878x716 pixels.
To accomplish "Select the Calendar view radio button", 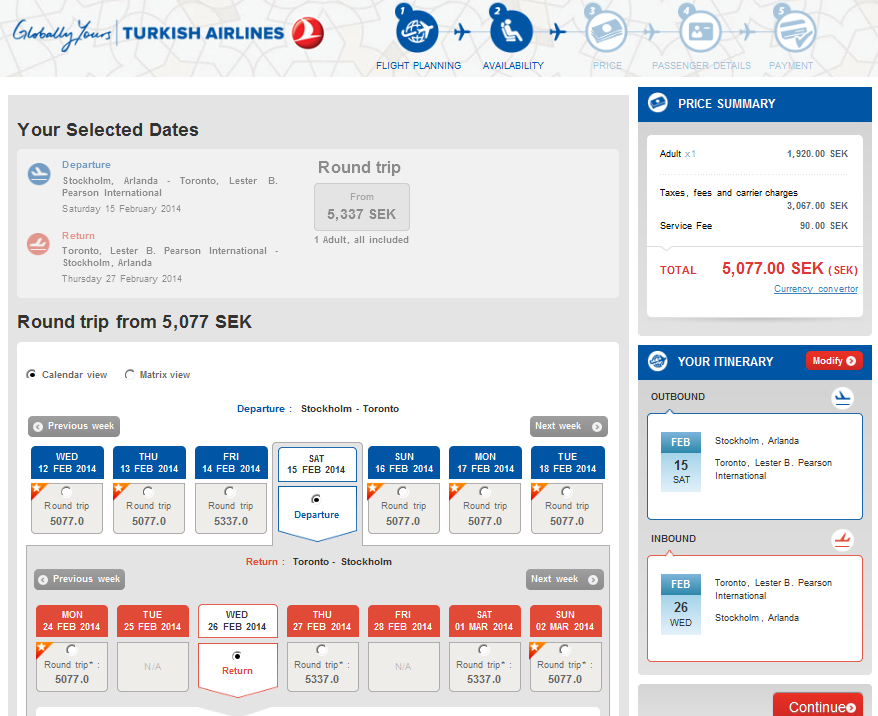I will tap(32, 375).
